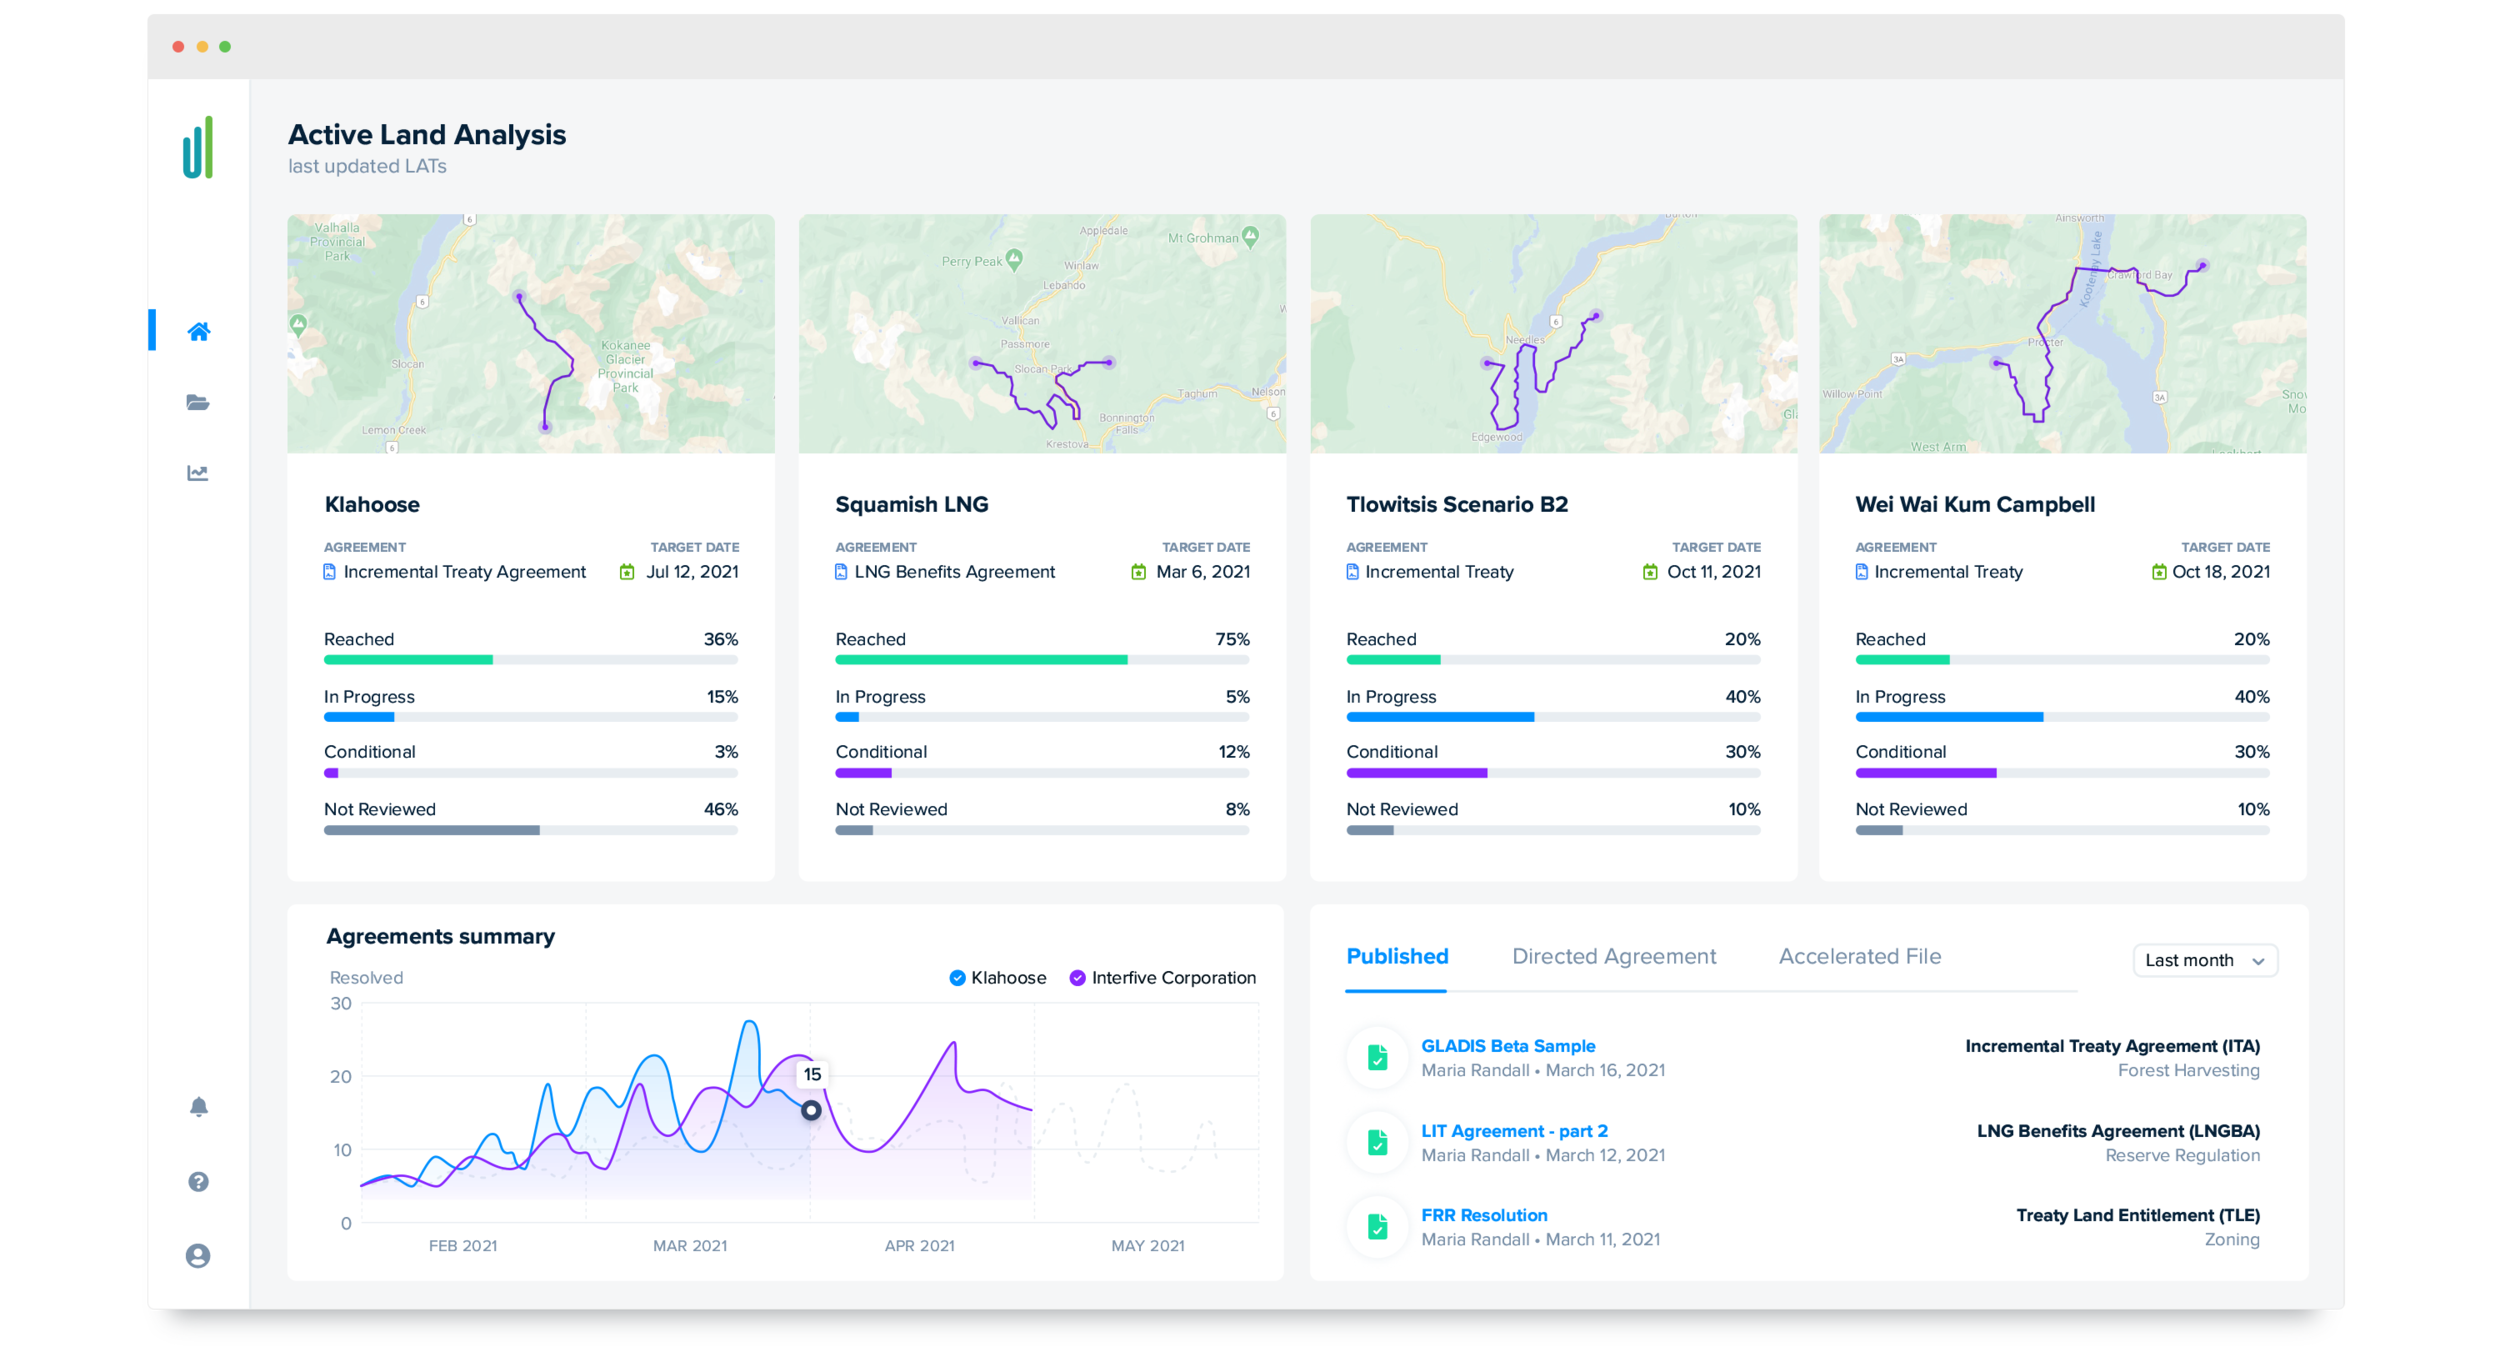2500x1347 pixels.
Task: Open the Wei Wai Kum Campbell card title
Action: (x=1975, y=504)
